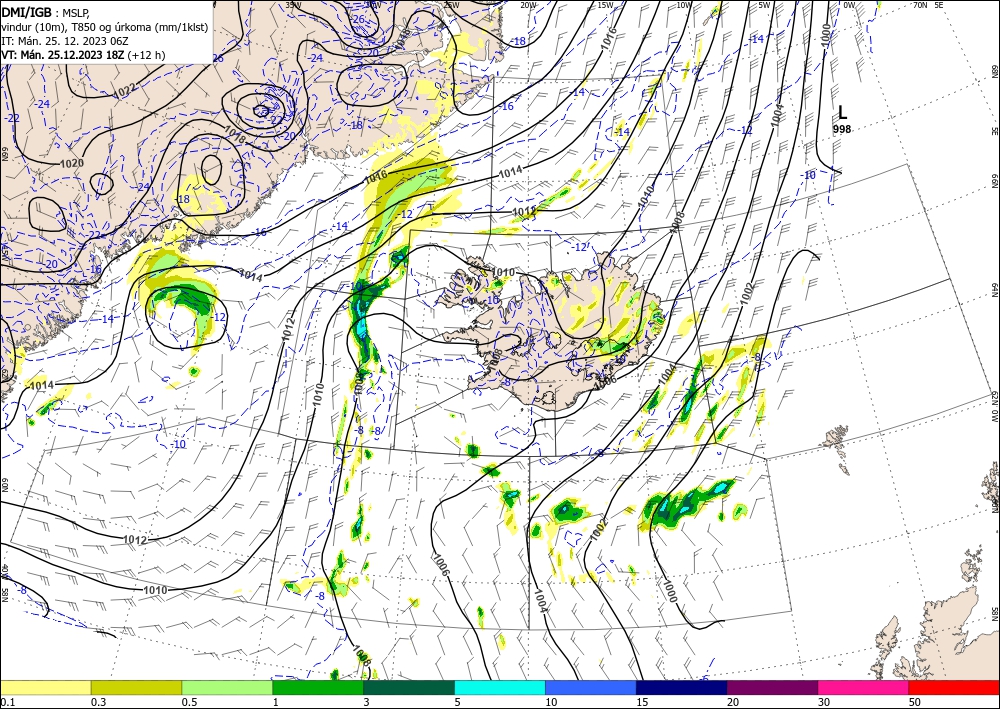
Task: Select the red 50+ mm legend swatch
Action: (954, 687)
